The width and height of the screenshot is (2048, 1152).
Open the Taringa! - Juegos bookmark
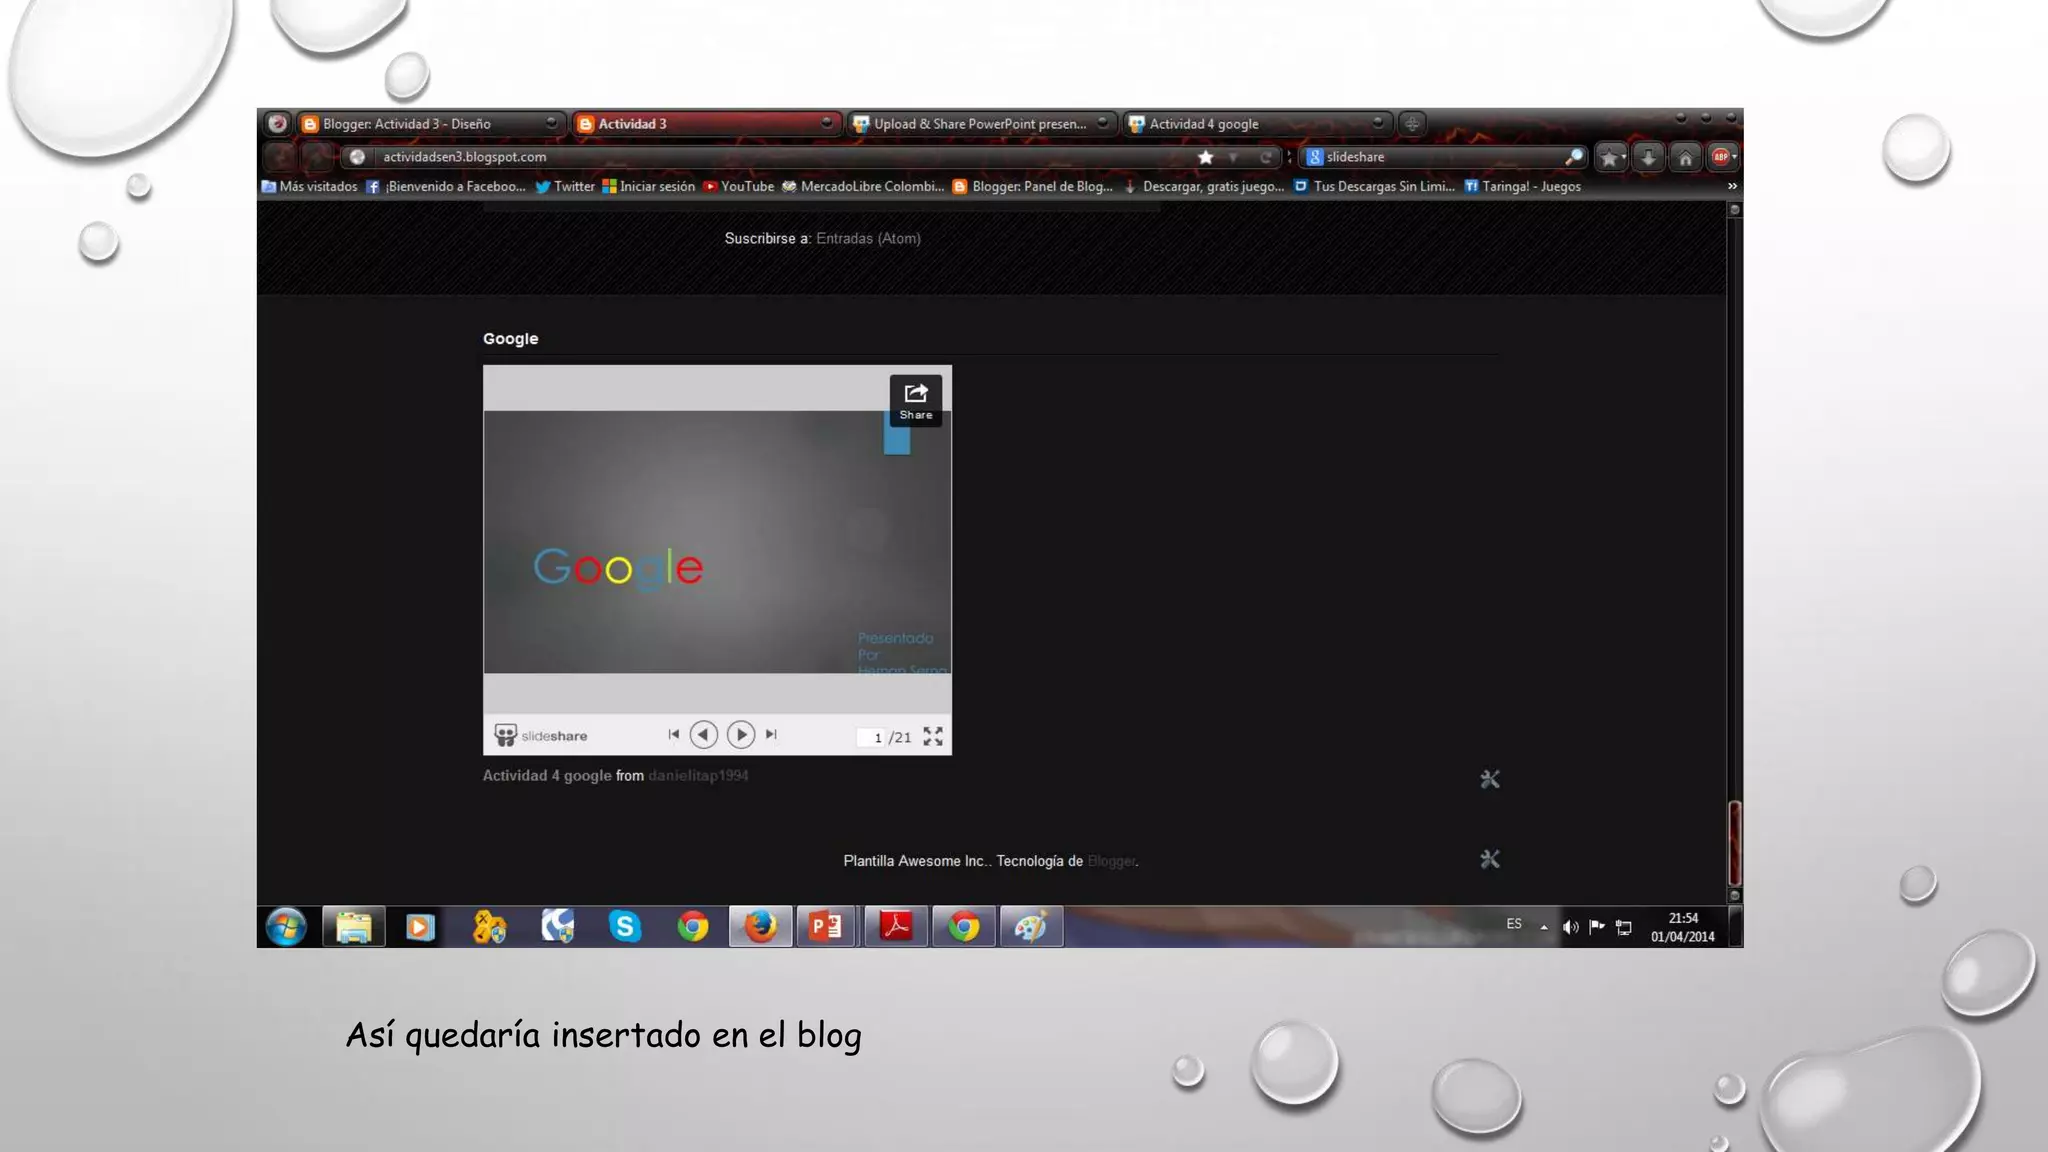pyautogui.click(x=1523, y=187)
